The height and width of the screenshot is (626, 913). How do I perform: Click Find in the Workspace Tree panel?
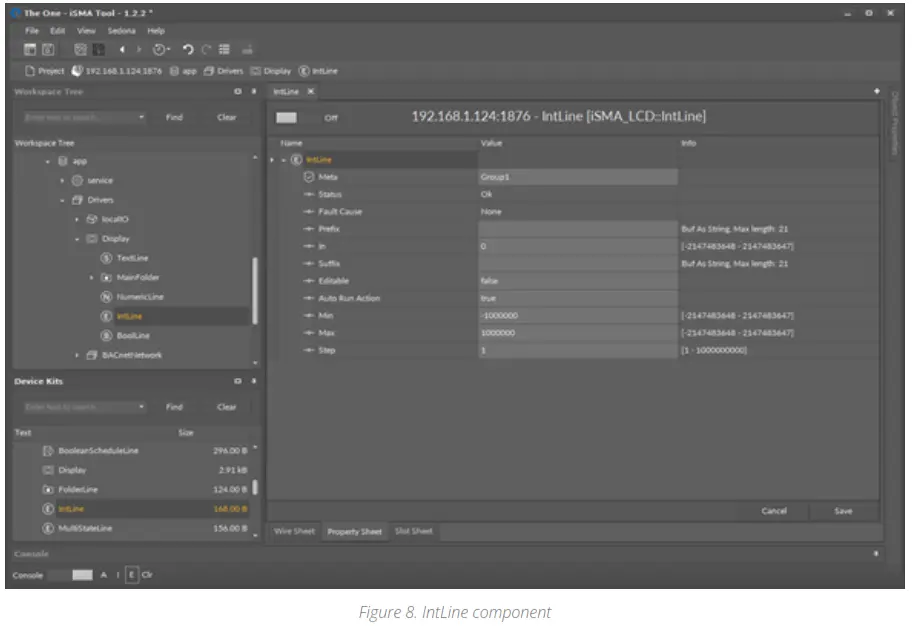174,117
